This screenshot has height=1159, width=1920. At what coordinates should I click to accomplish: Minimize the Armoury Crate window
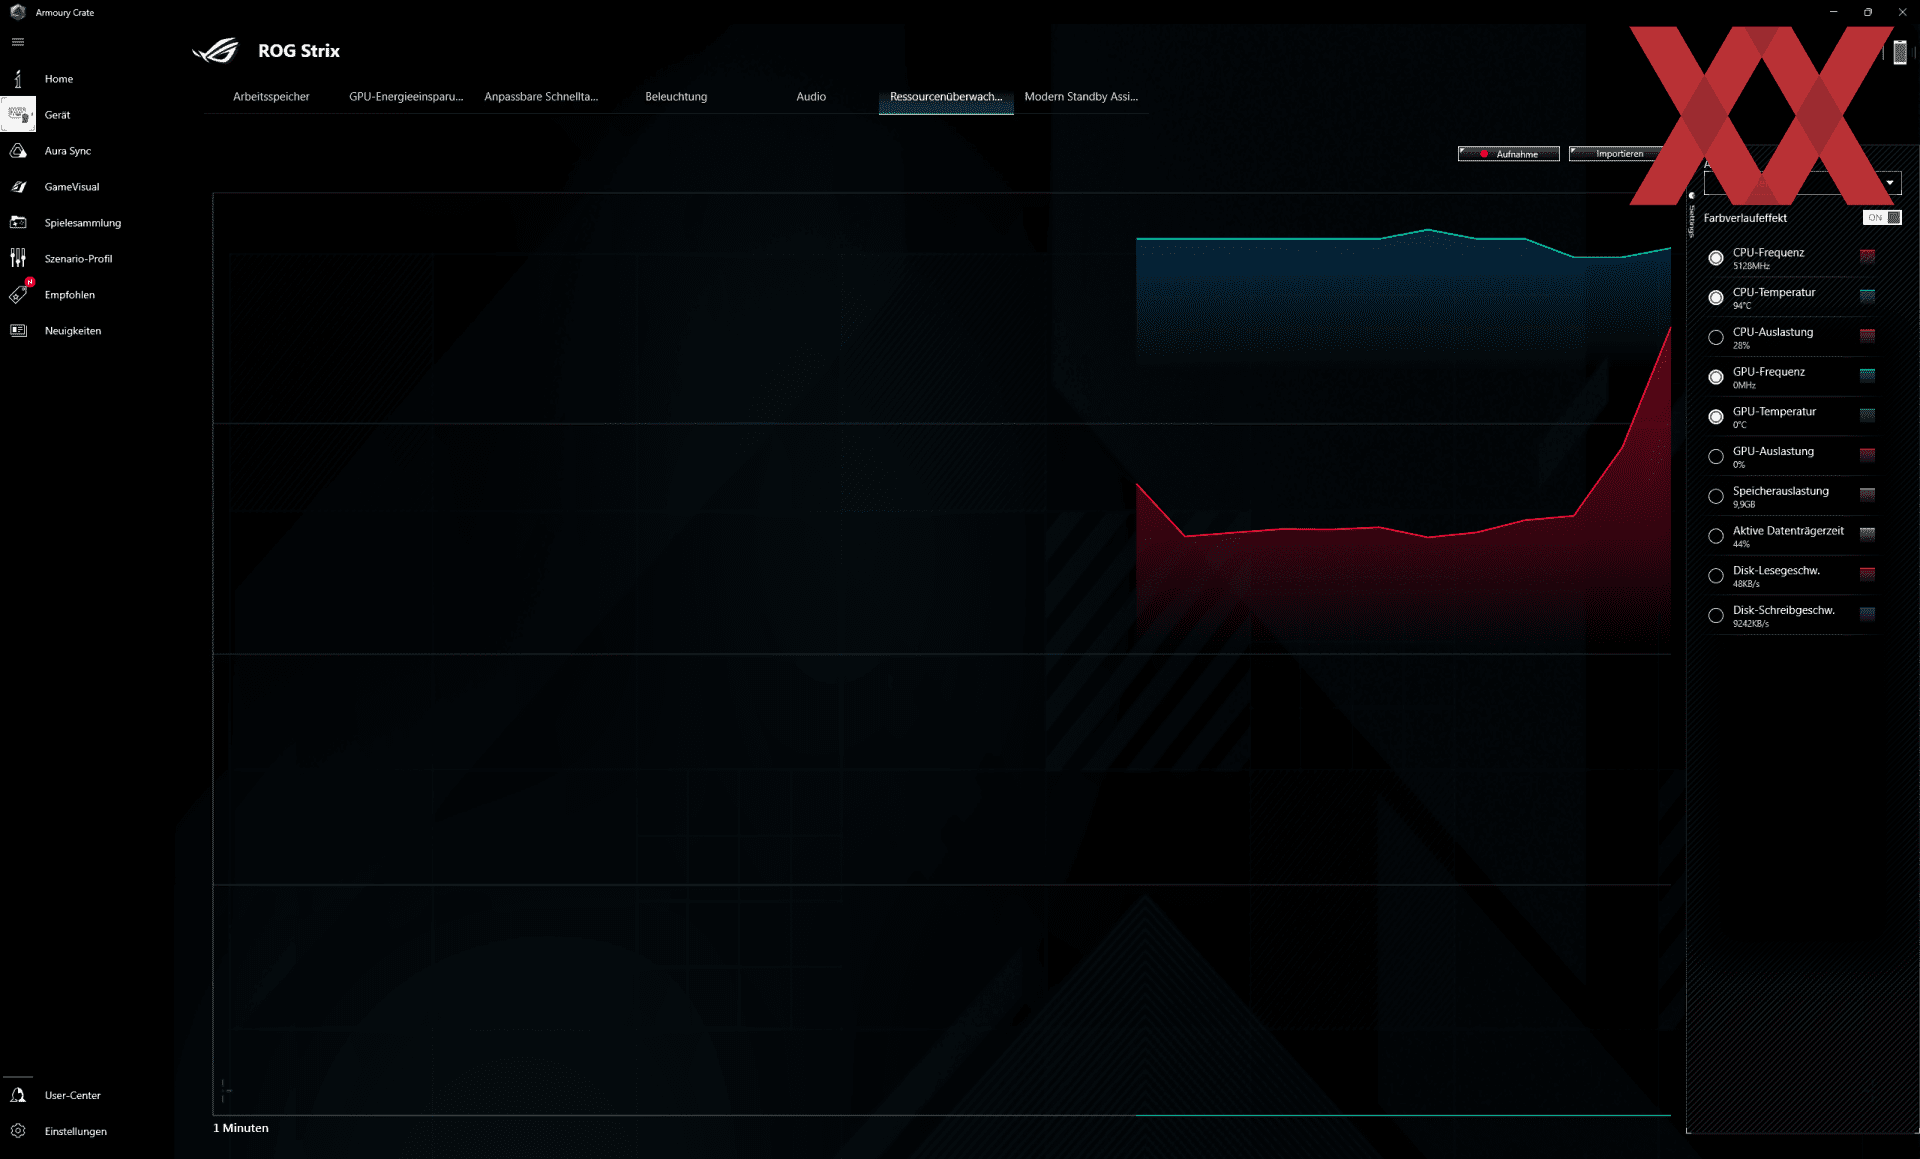pos(1833,12)
